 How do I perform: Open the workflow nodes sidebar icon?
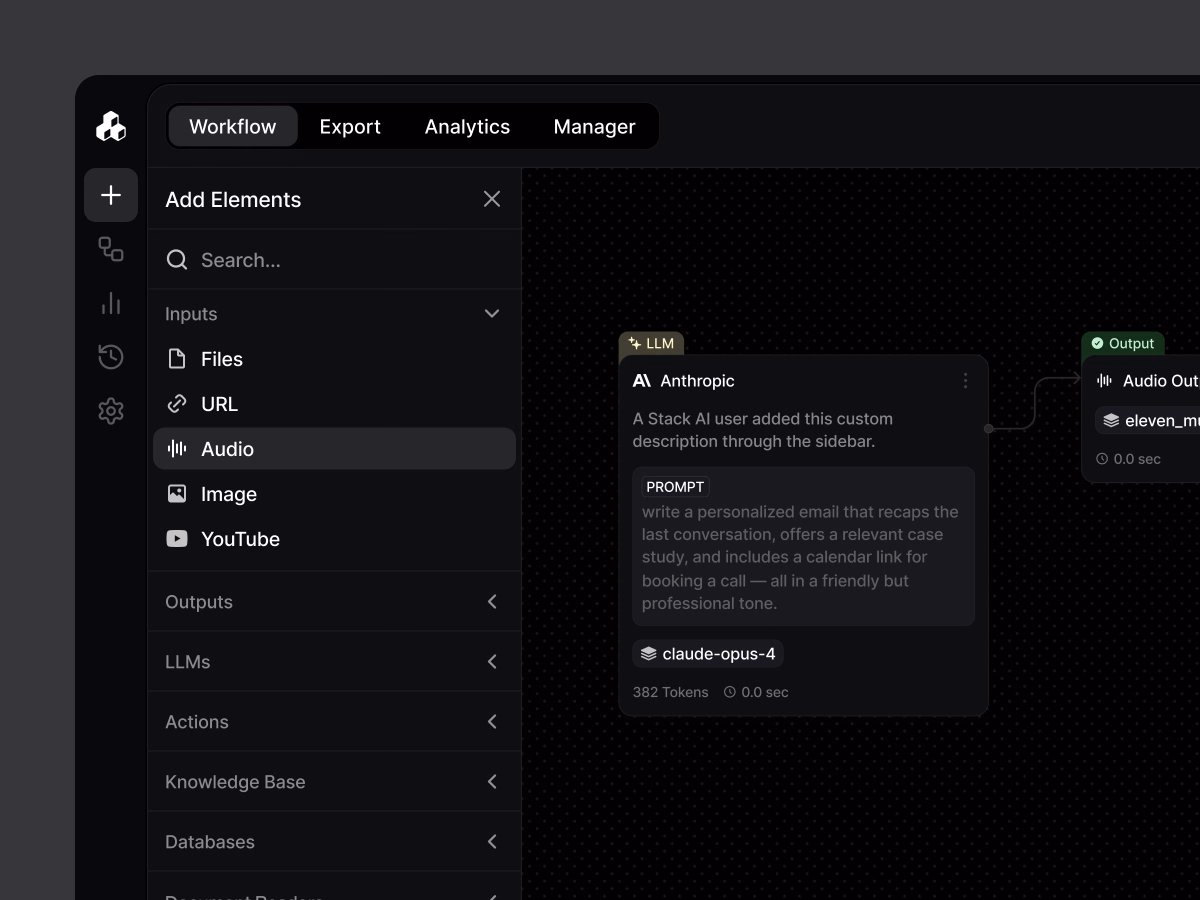(x=111, y=249)
